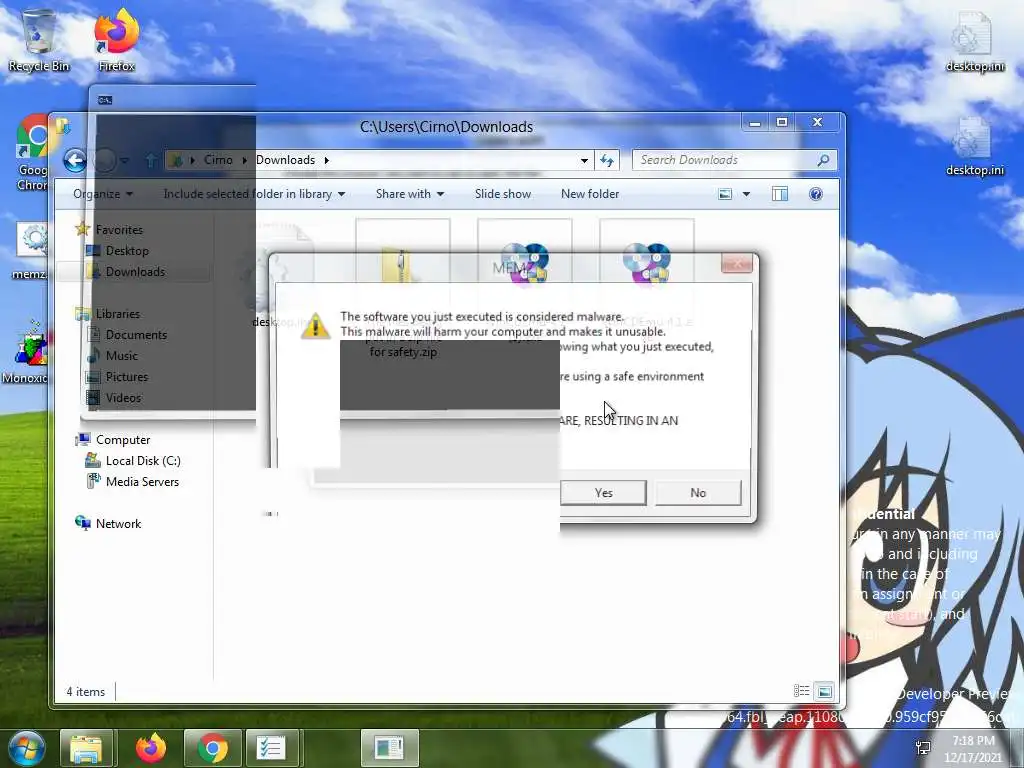Click the search magnifier in Search Downloads
Image resolution: width=1024 pixels, height=768 pixels.
tap(823, 160)
